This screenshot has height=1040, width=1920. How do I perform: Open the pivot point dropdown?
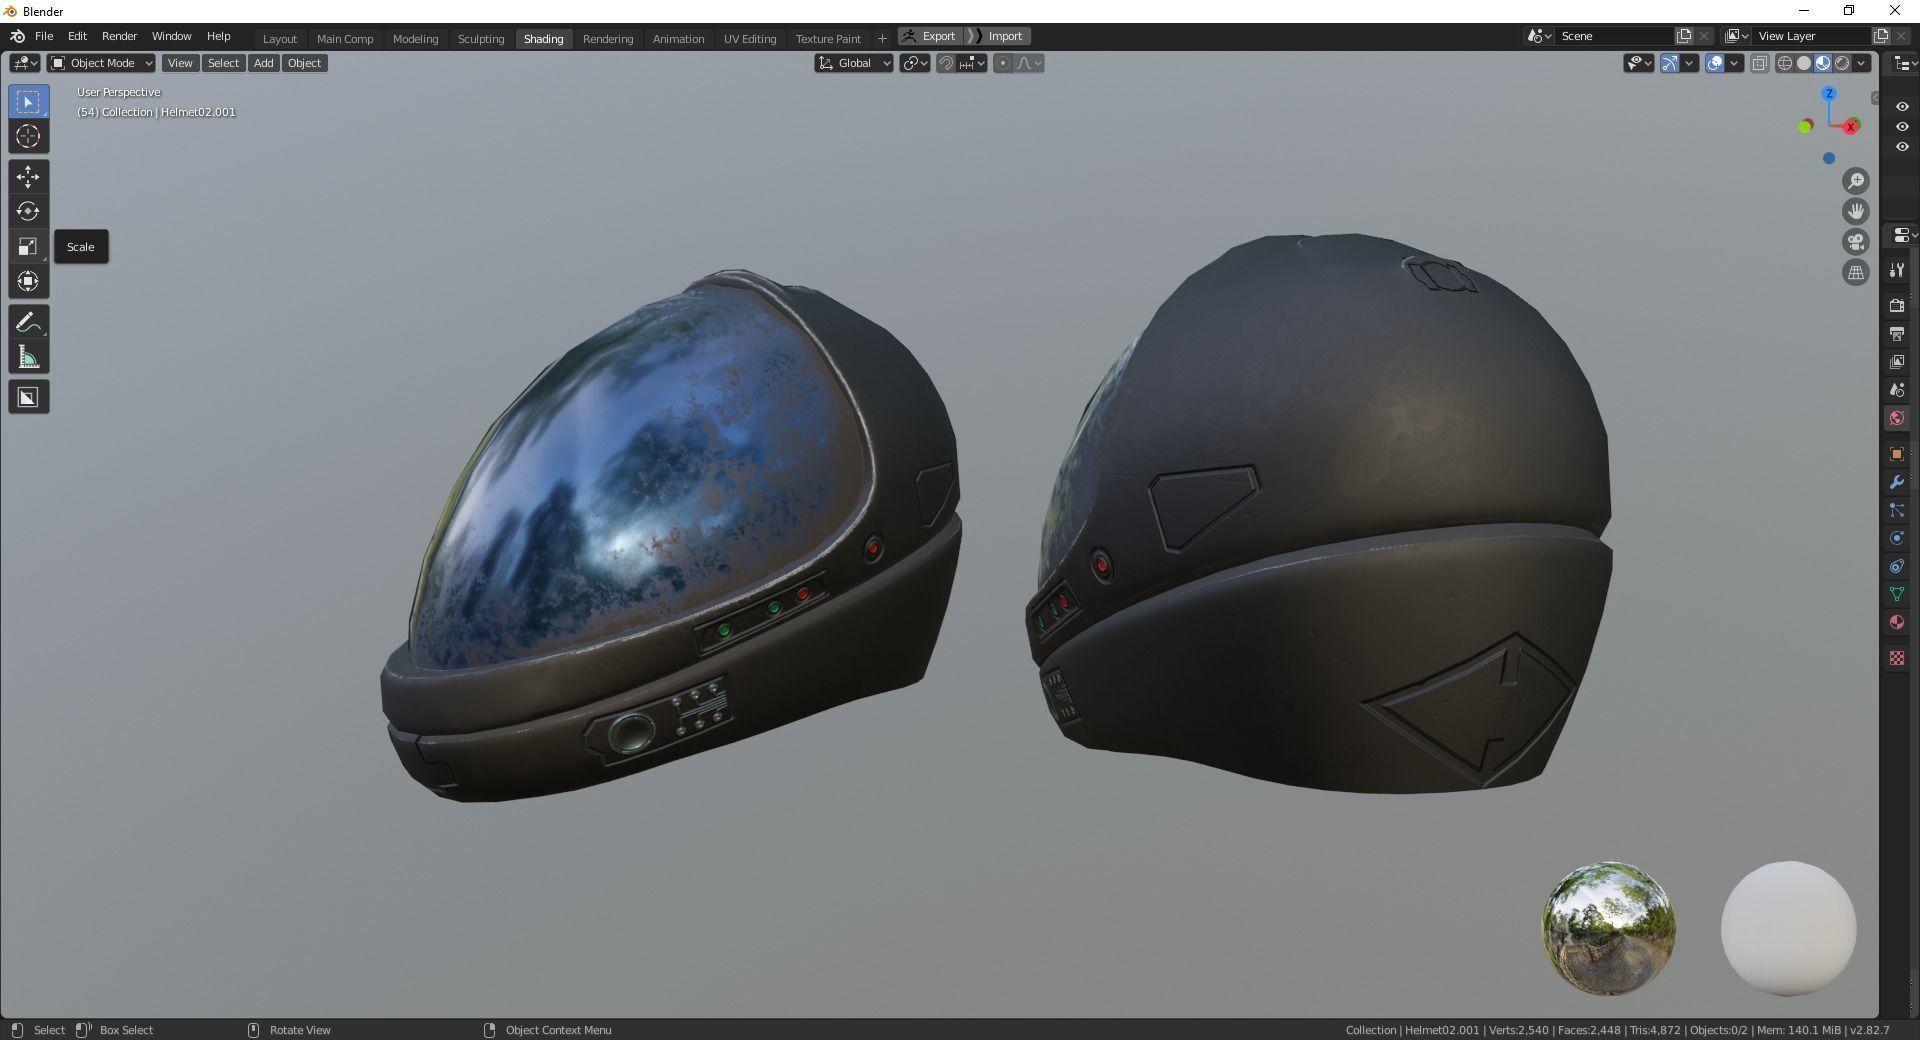915,63
